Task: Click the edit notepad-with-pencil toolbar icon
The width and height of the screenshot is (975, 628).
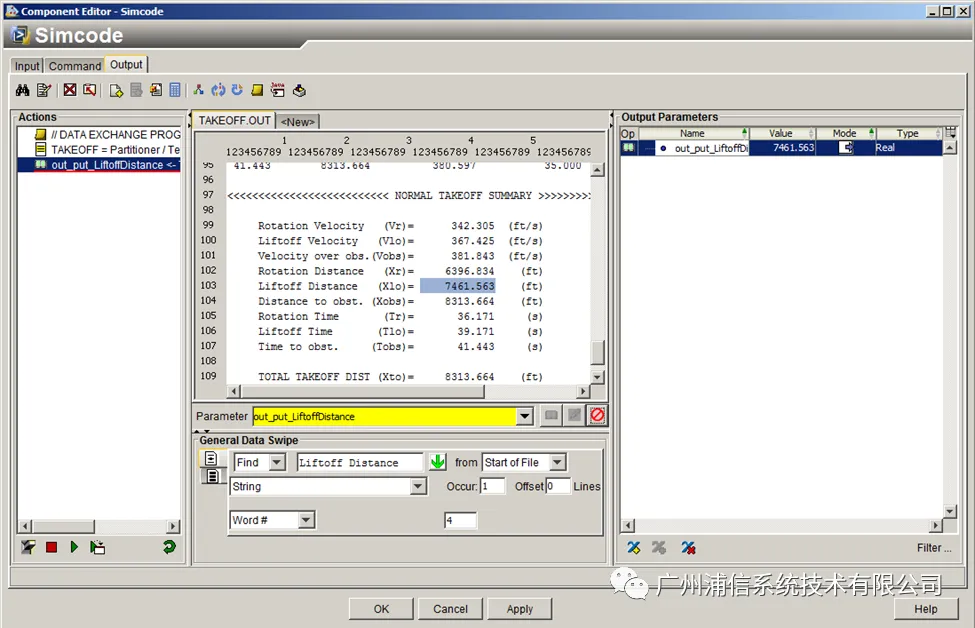Action: (44, 90)
